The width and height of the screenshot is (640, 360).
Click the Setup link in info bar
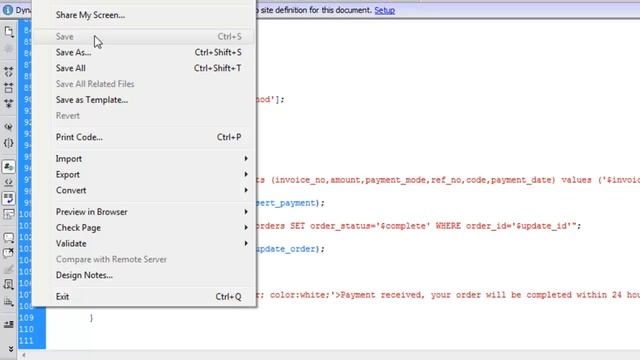click(x=384, y=10)
